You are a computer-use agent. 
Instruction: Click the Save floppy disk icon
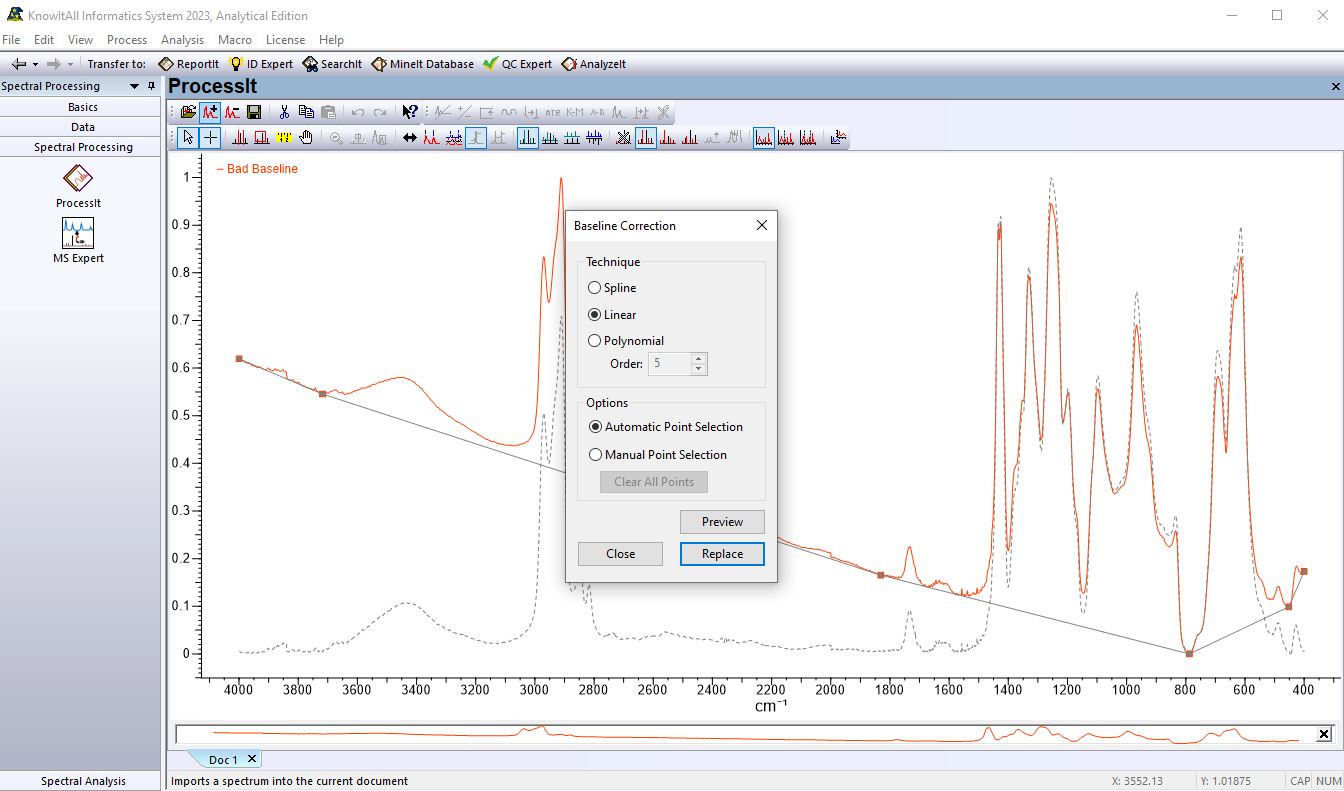click(254, 112)
